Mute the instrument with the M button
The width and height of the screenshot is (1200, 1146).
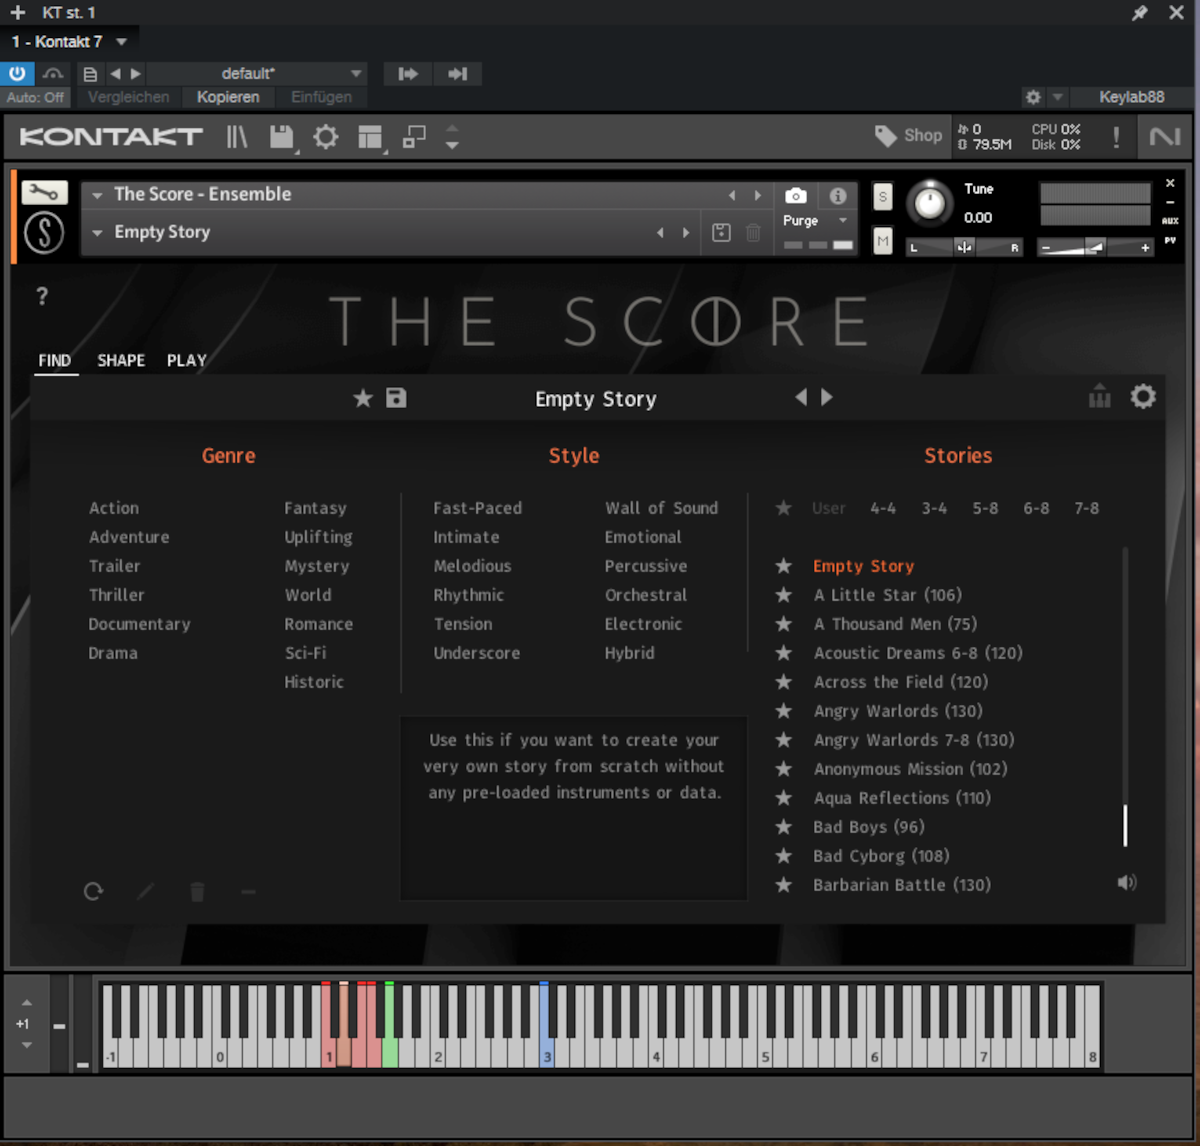click(x=882, y=241)
